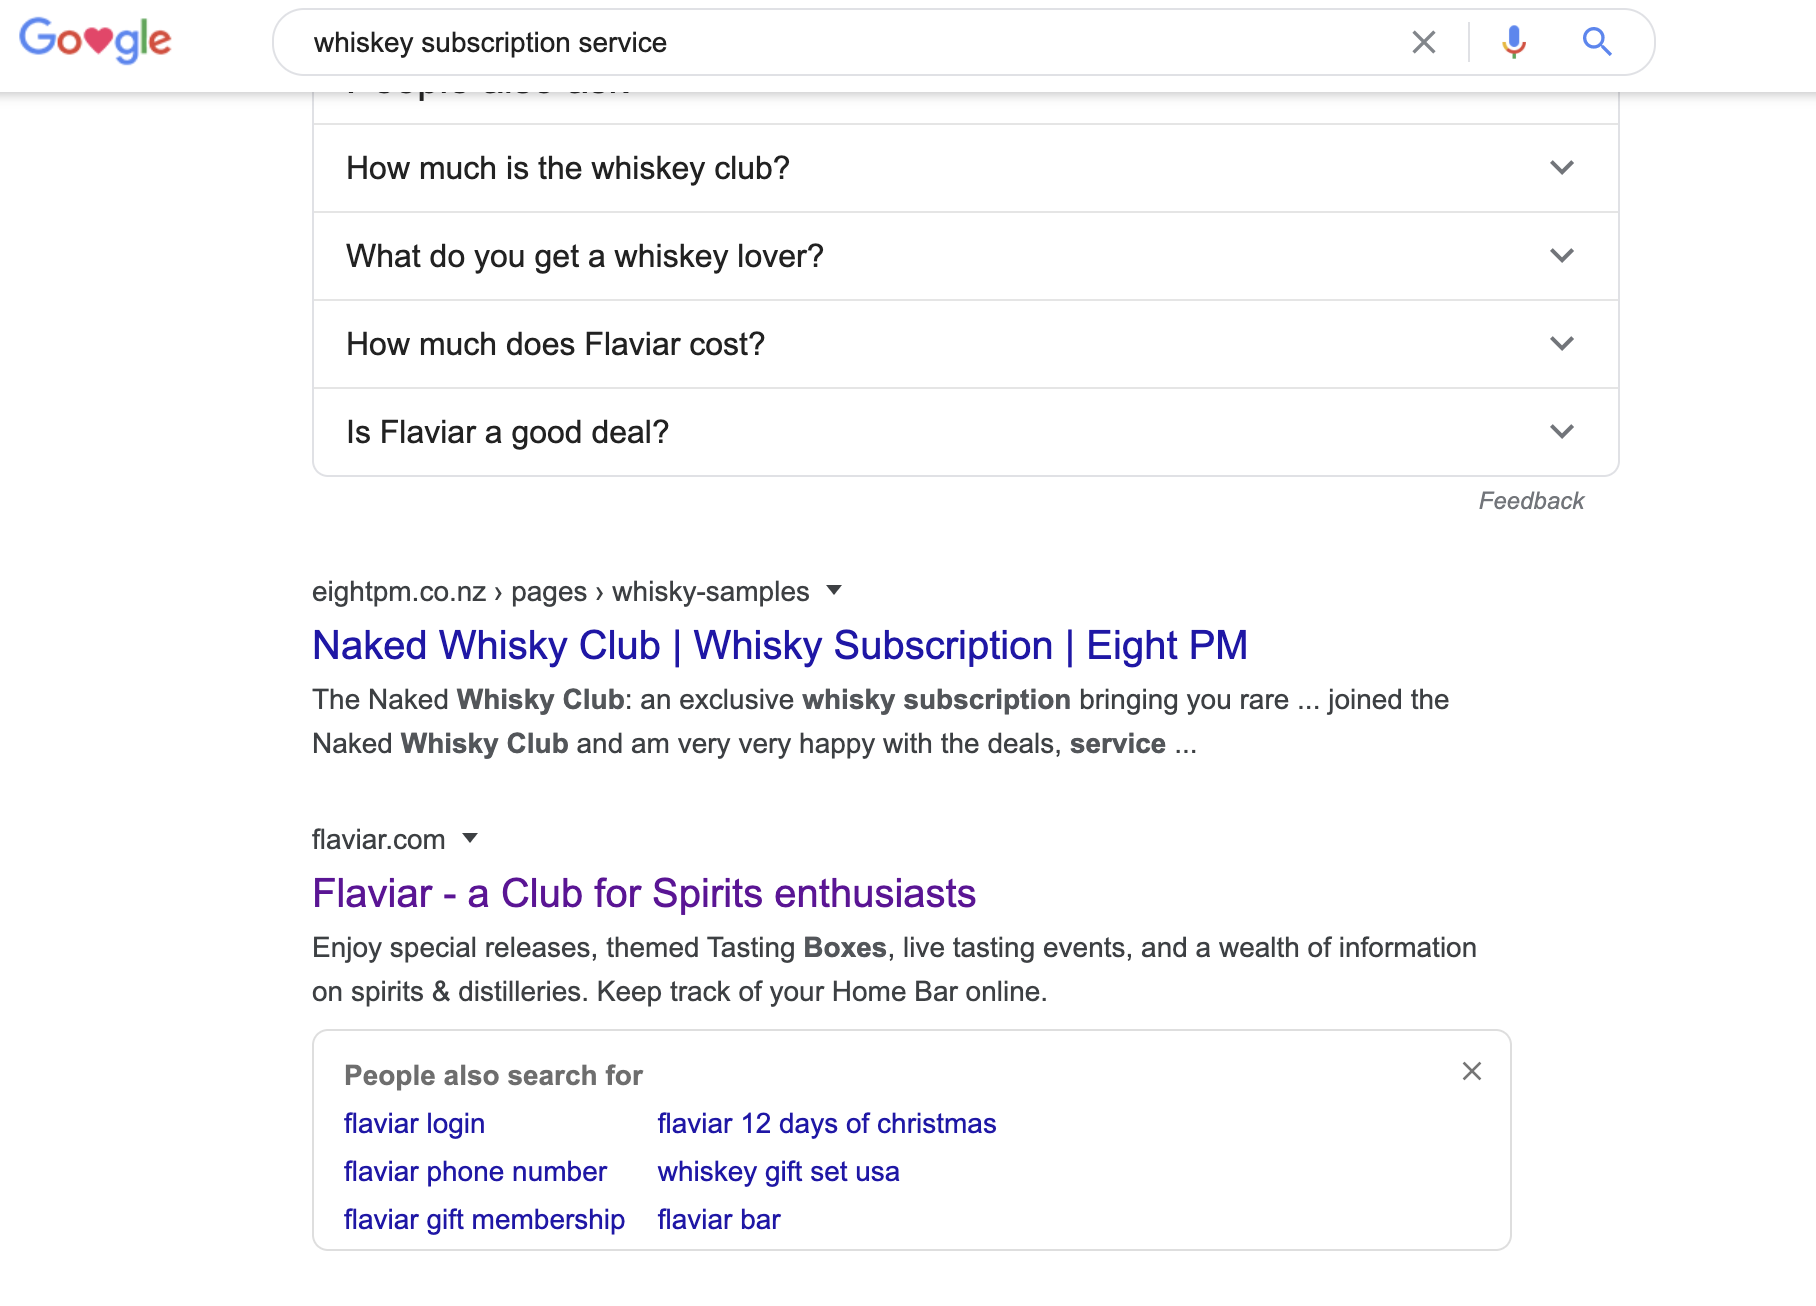Open dropdown arrow beside flaviar.com URL
Screen dimensions: 1816x1306
coord(470,838)
